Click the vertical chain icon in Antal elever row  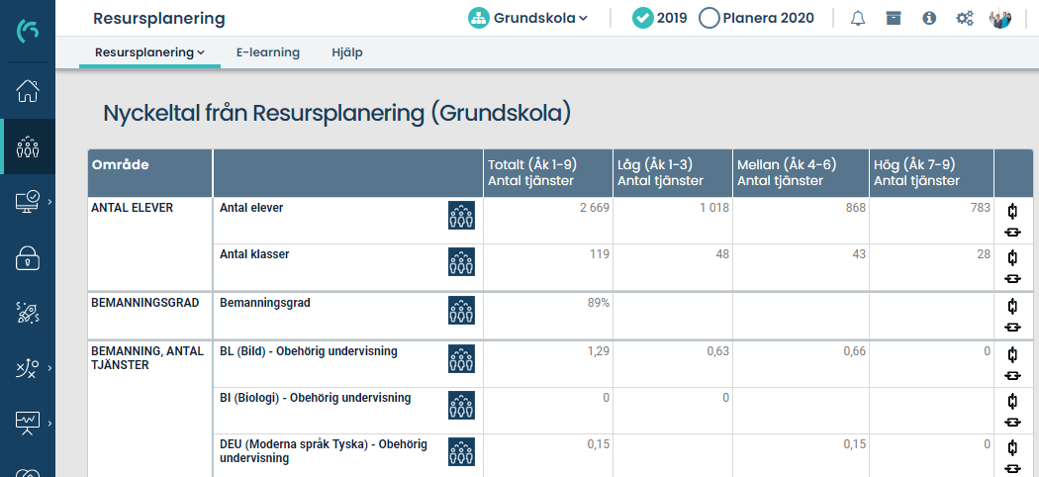pyautogui.click(x=1012, y=212)
